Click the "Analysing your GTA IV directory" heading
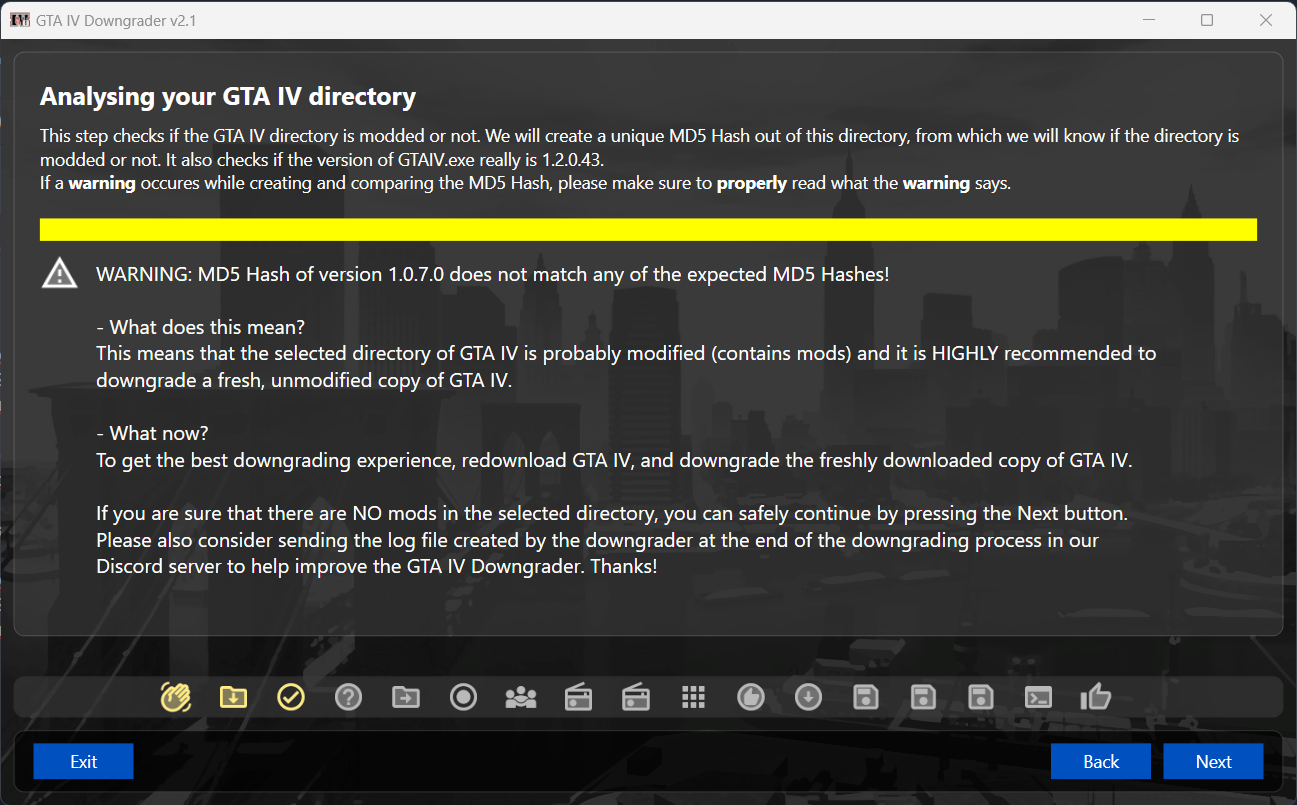Image resolution: width=1297 pixels, height=805 pixels. [x=228, y=97]
